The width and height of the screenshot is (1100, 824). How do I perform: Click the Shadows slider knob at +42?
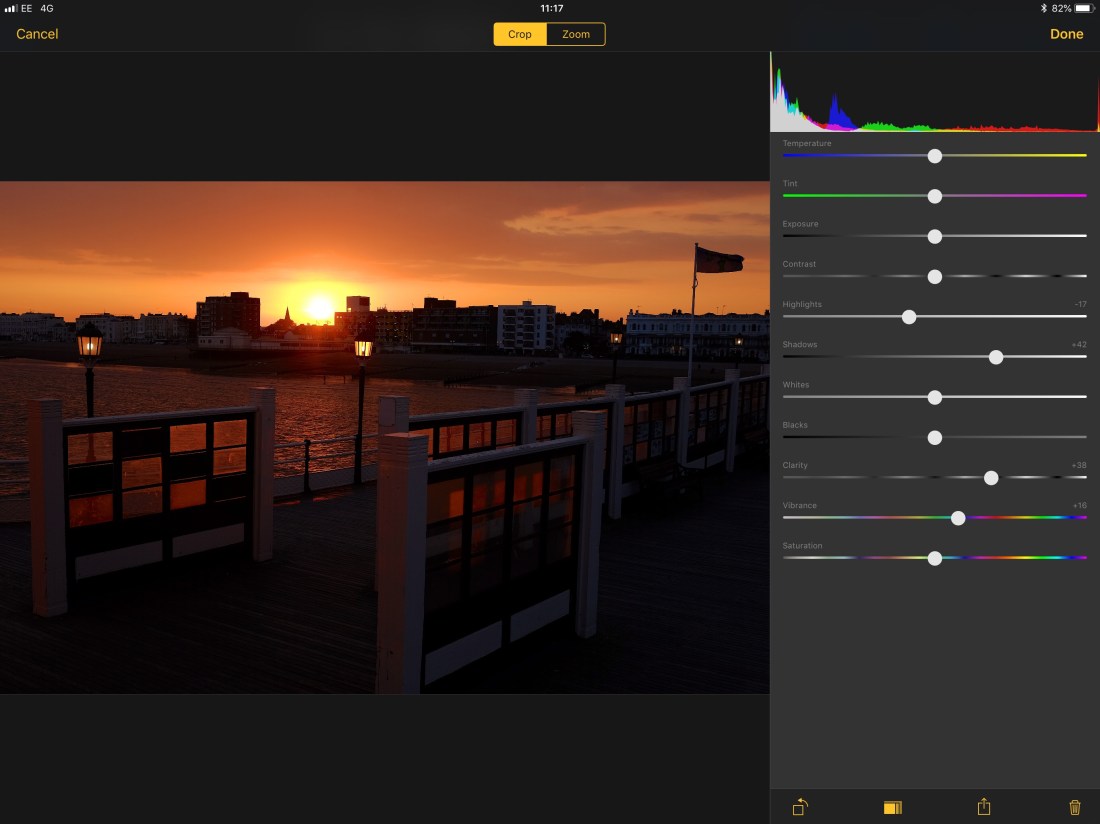996,357
